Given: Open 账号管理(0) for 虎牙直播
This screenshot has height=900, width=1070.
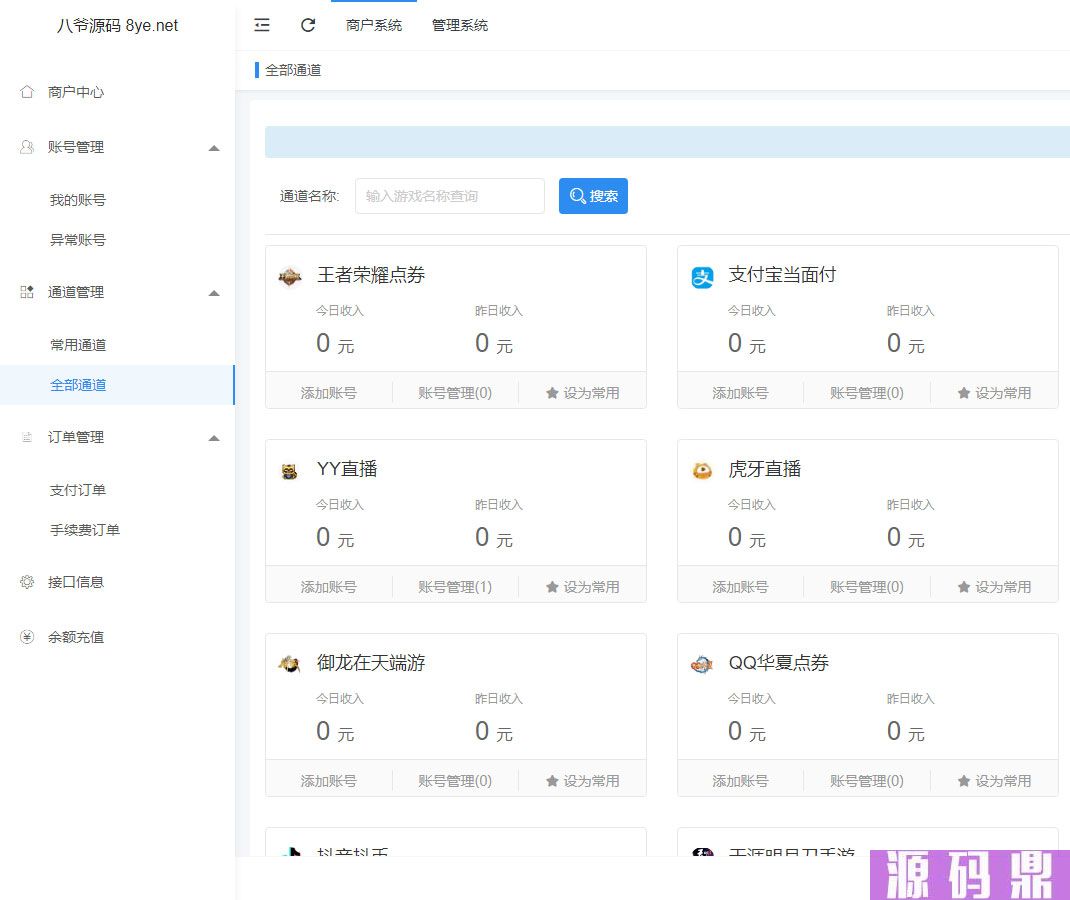Looking at the screenshot, I should click(x=867, y=587).
